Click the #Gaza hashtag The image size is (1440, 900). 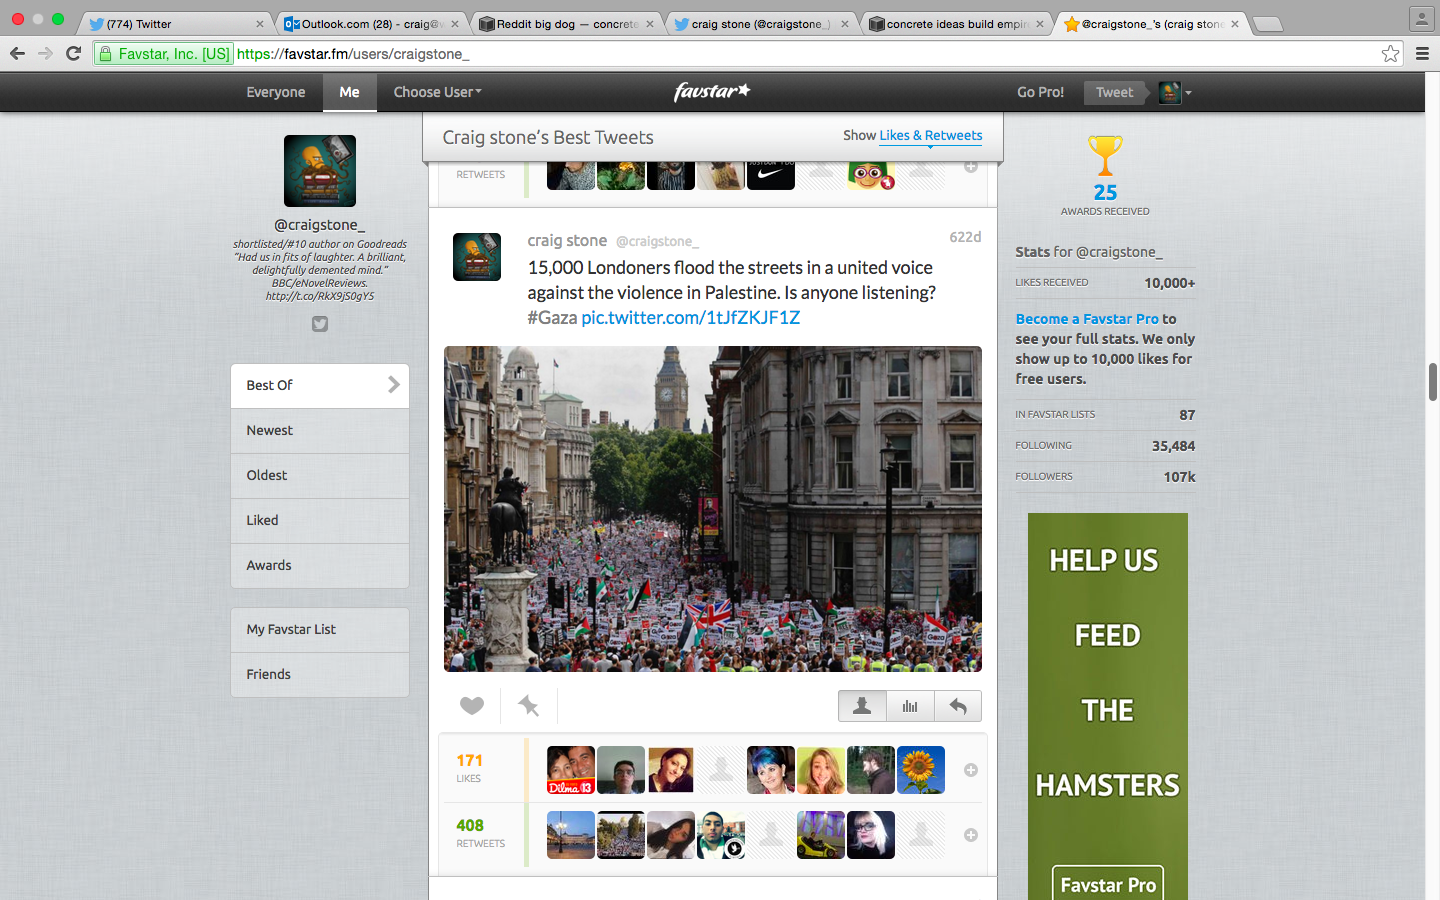tap(552, 318)
